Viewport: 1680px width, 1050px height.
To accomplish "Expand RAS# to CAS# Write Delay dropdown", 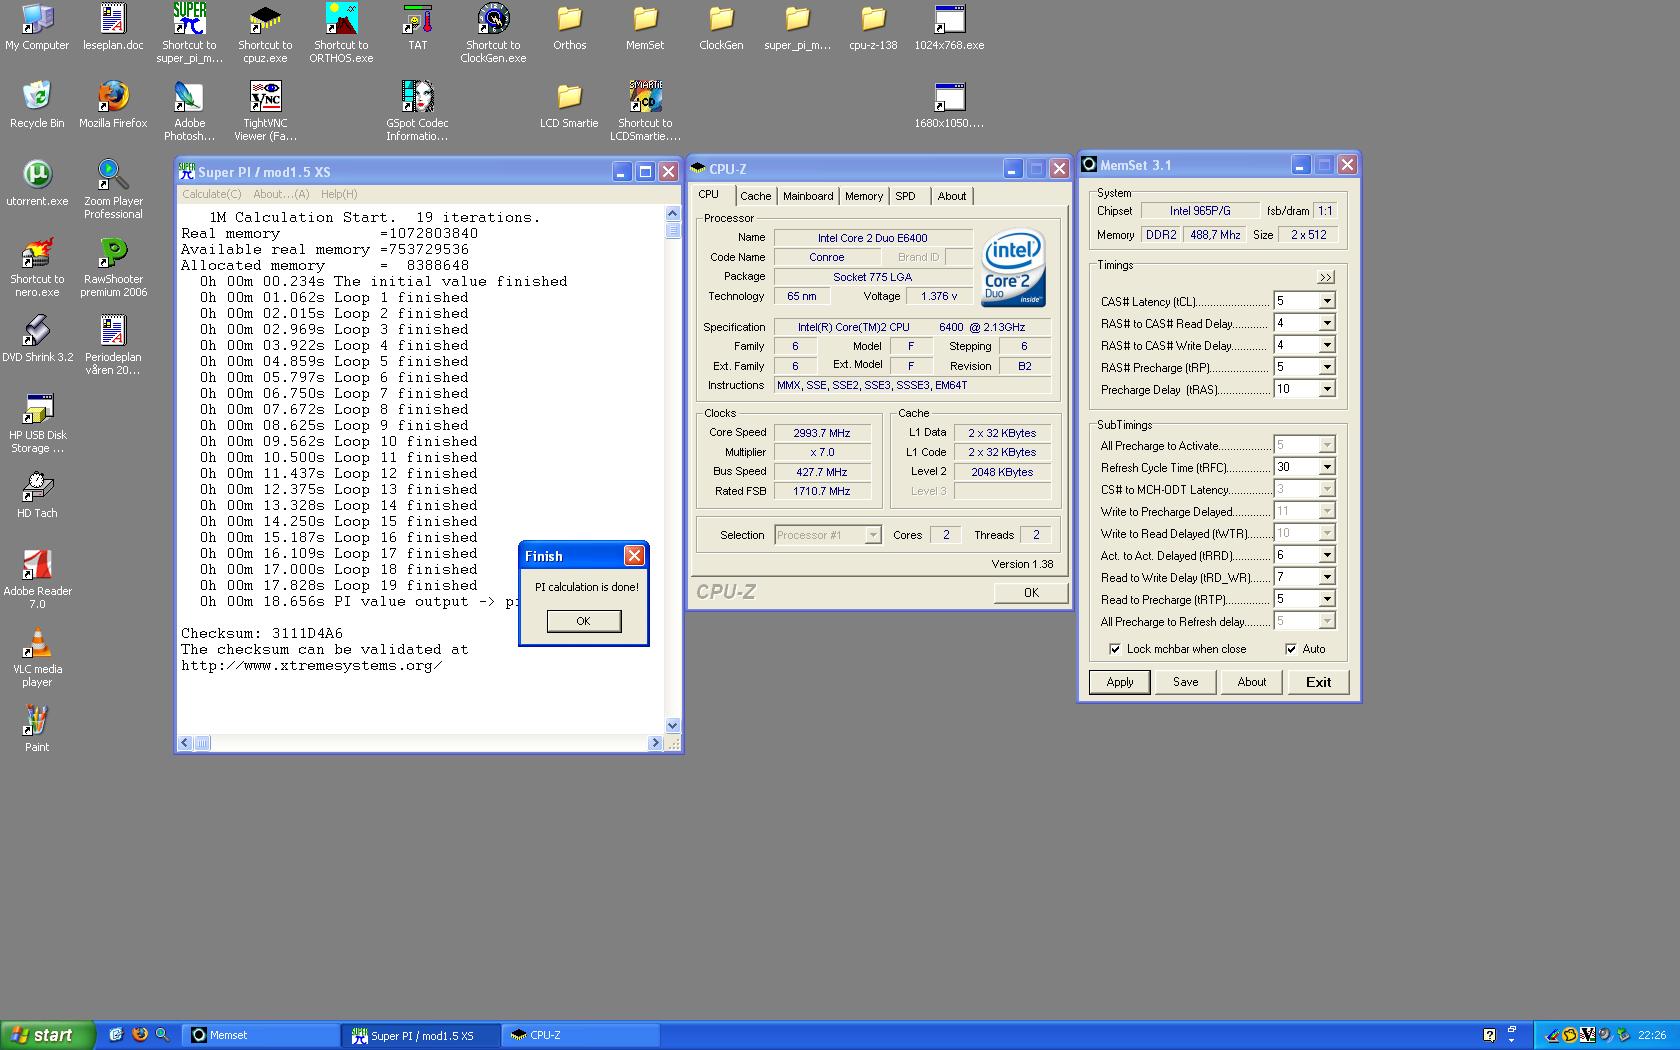I will pos(1327,345).
